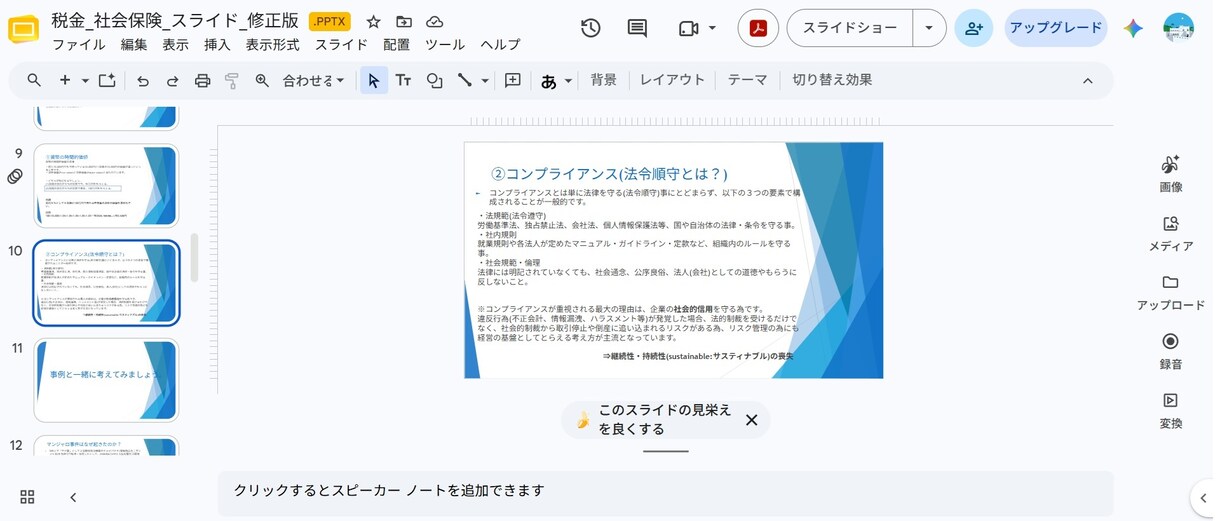Click the zoom magnifier tool
The image size is (1220, 521).
coord(262,80)
